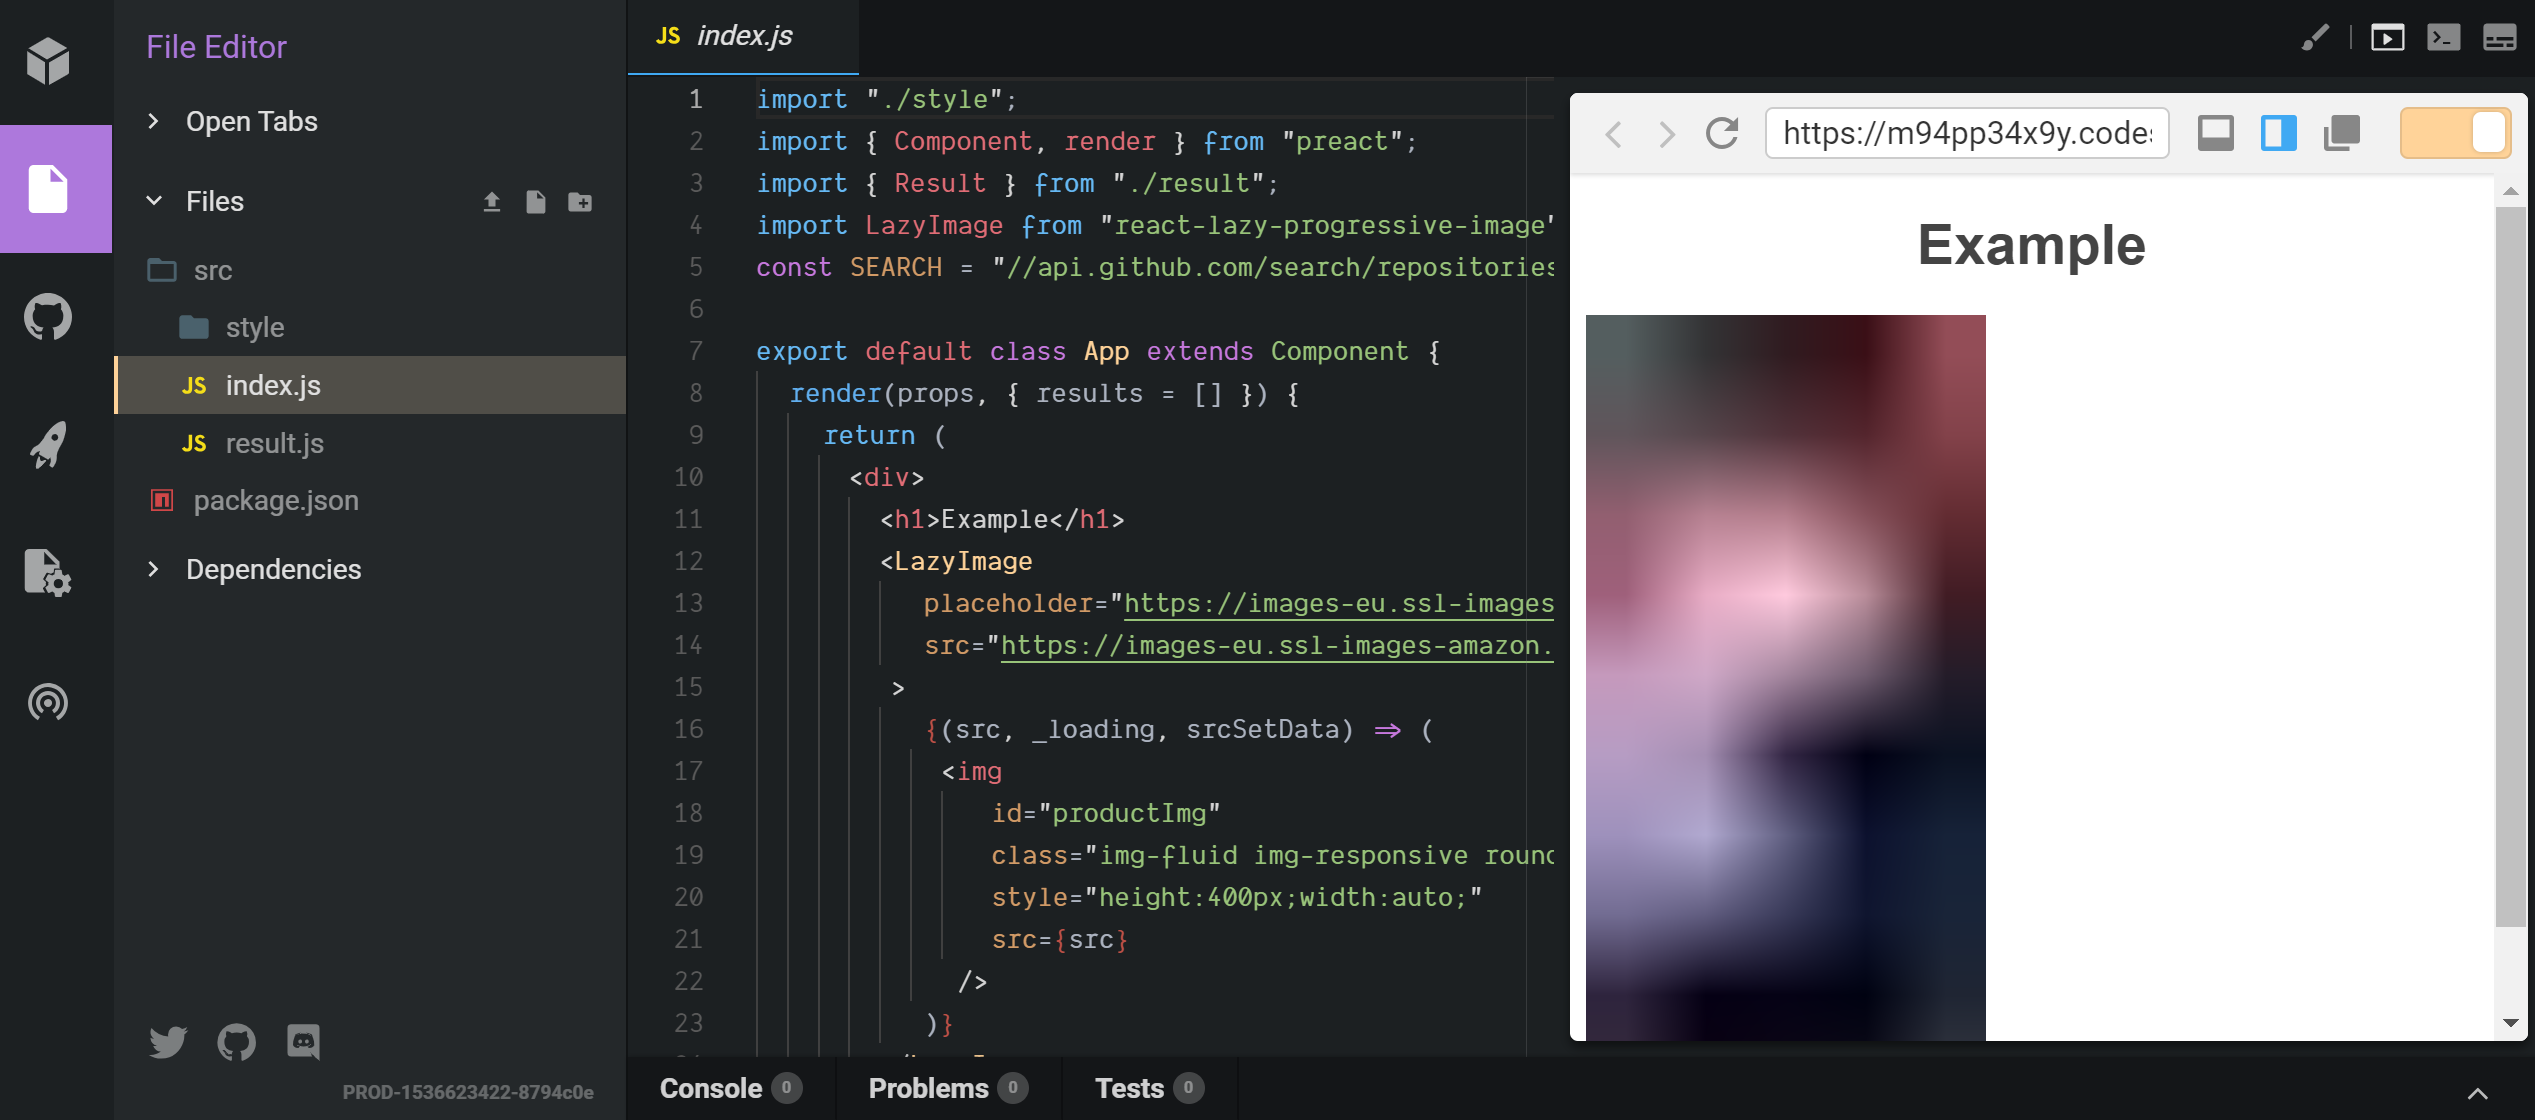Open the Configuration Files panel
Image resolution: width=2535 pixels, height=1120 pixels.
click(x=47, y=573)
